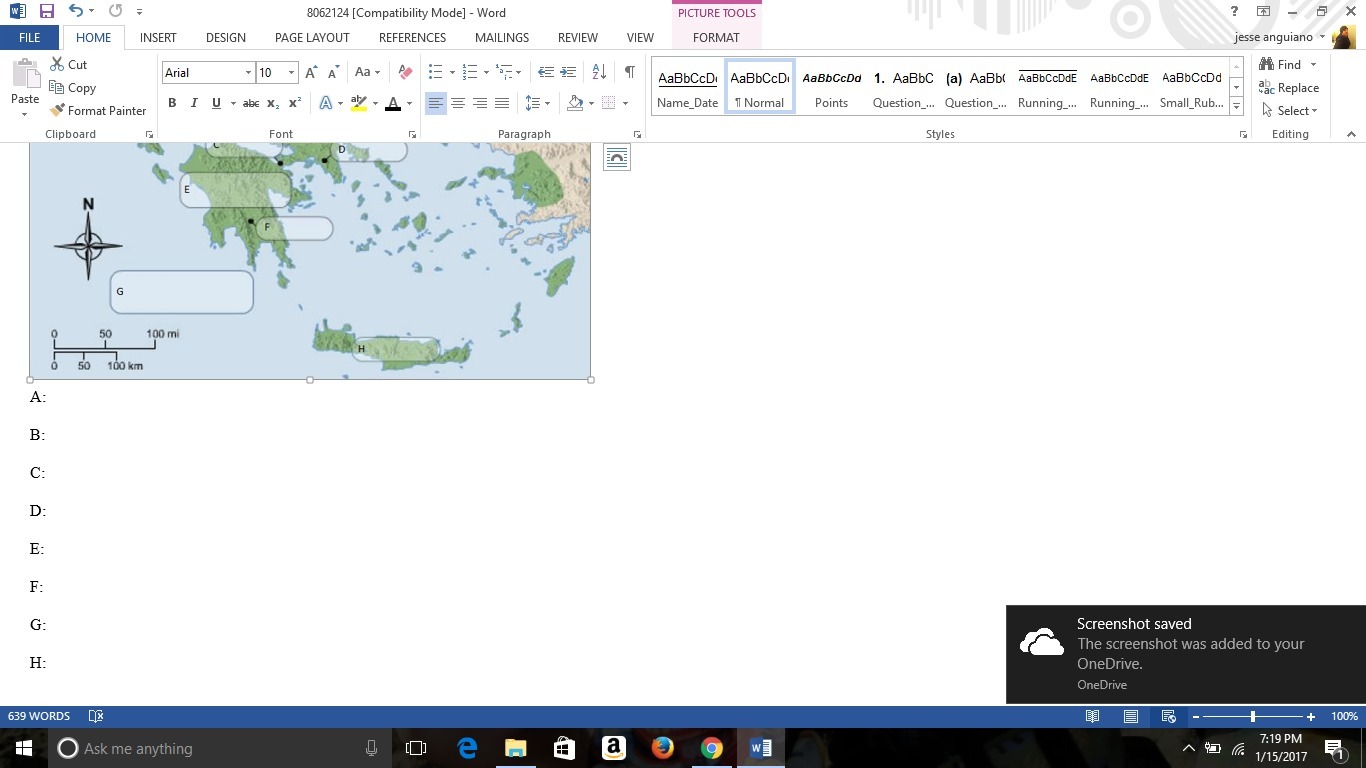Click the Clear All Formatting icon

tap(405, 72)
